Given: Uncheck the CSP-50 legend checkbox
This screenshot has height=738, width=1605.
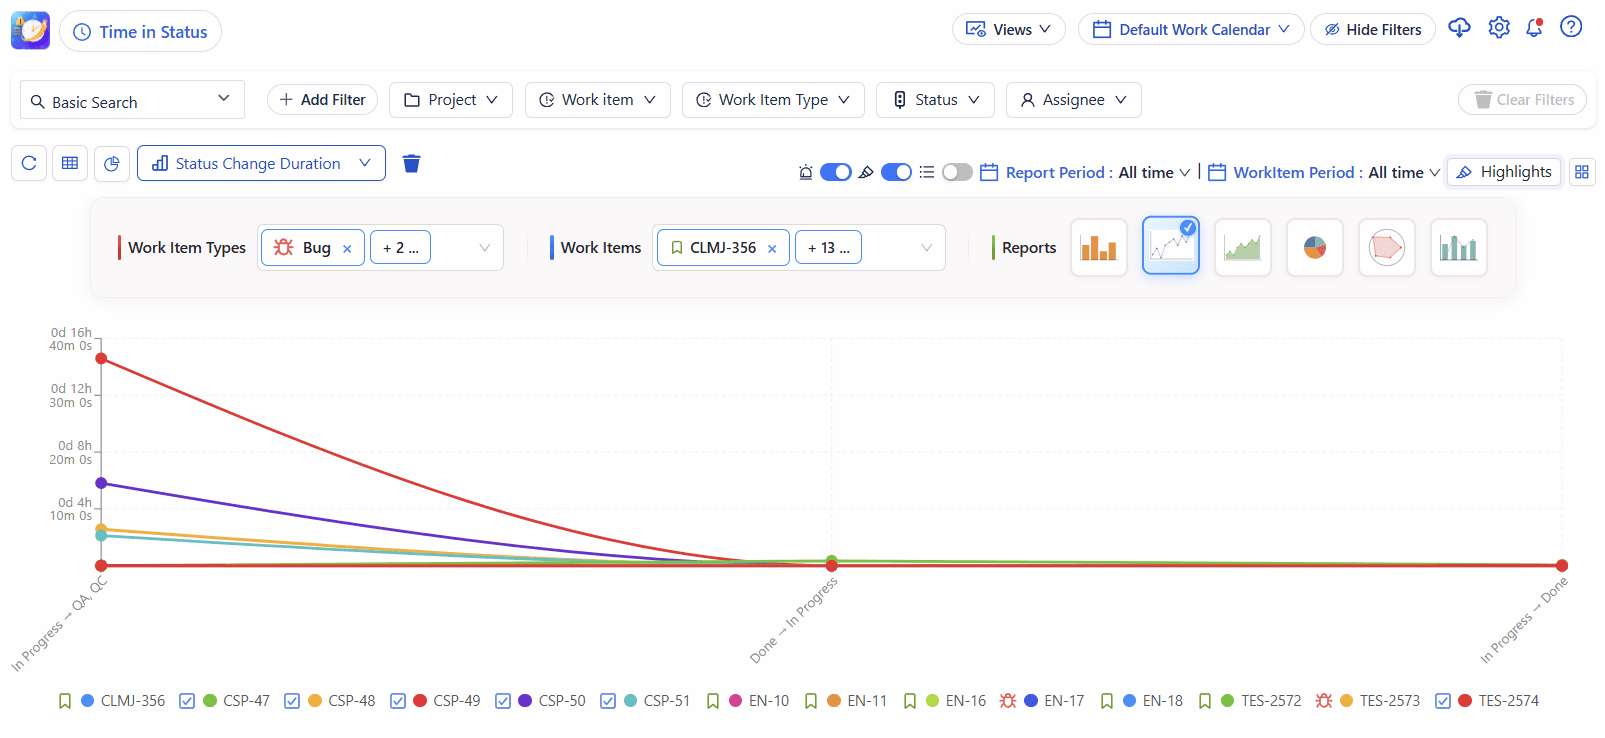Looking at the screenshot, I should pos(503,701).
